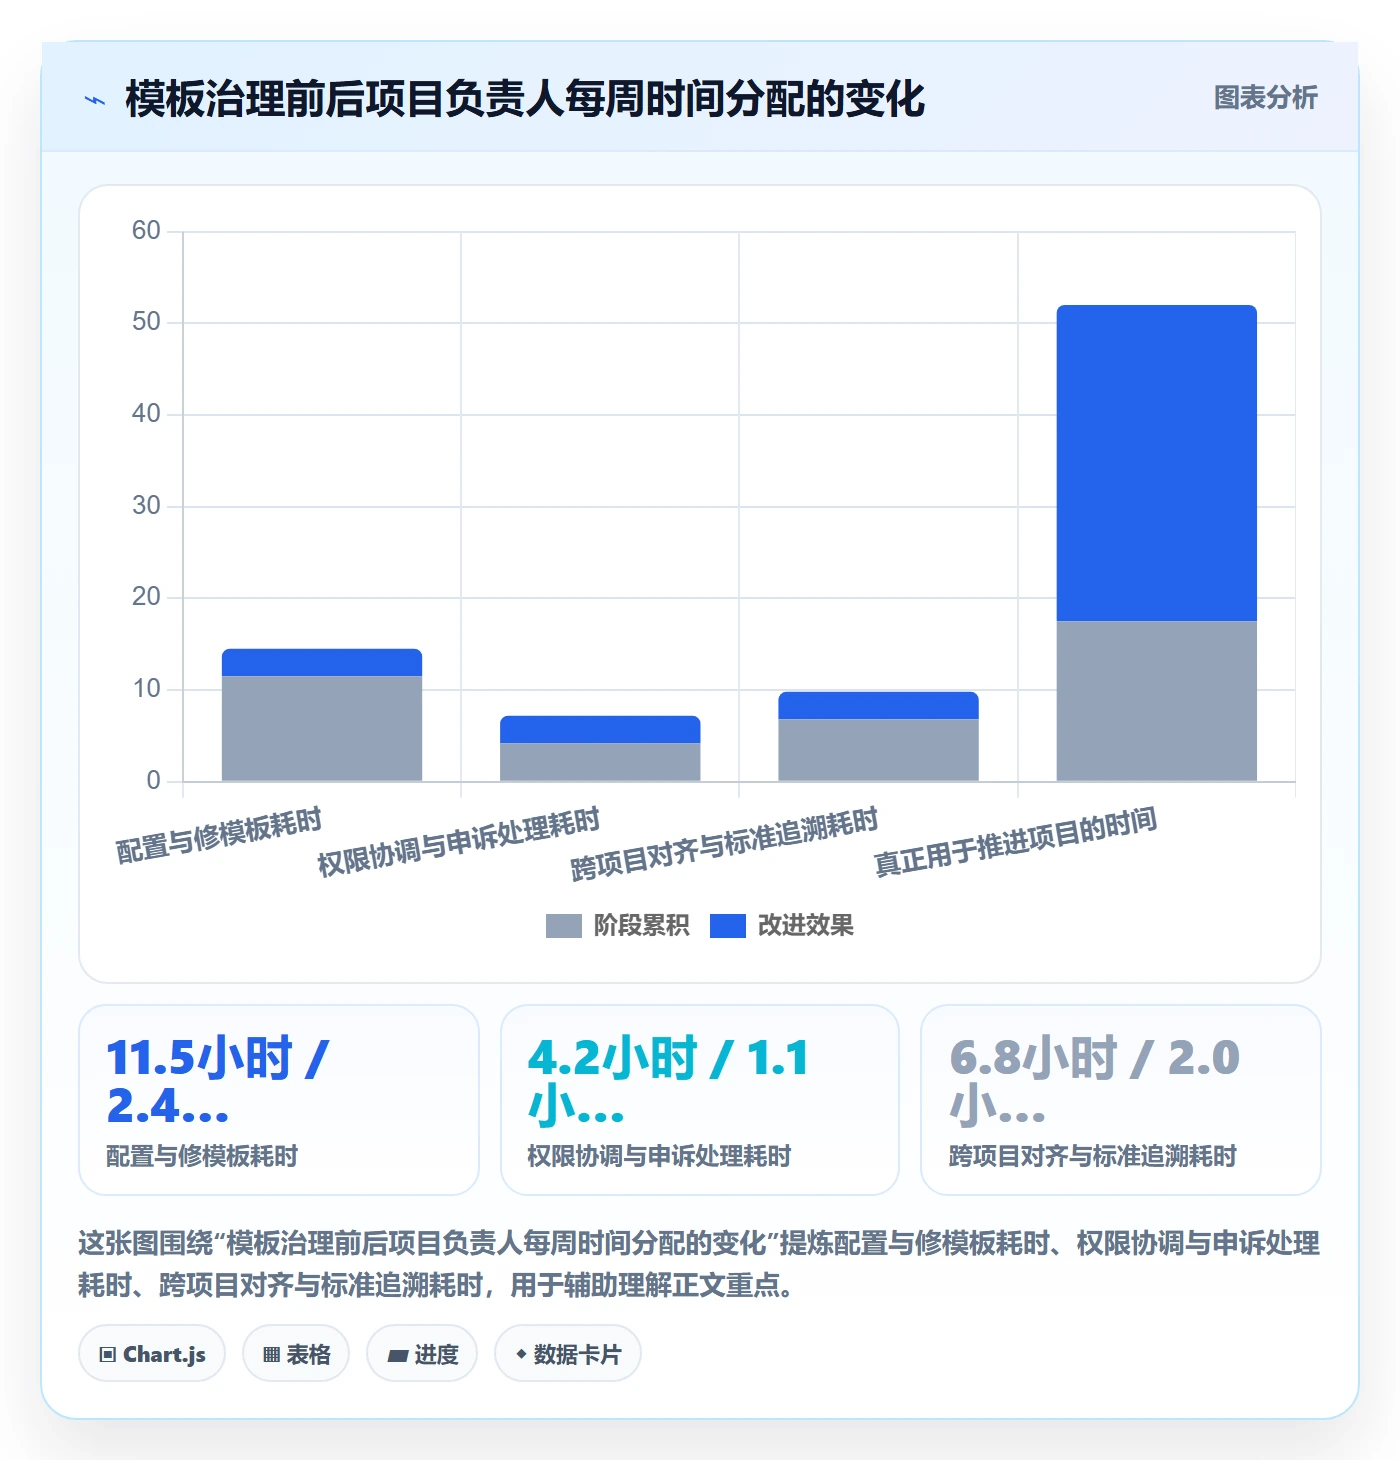Screen dimensions: 1400x1460
Task: Click the y-axis tick value 30
Action: tap(146, 506)
